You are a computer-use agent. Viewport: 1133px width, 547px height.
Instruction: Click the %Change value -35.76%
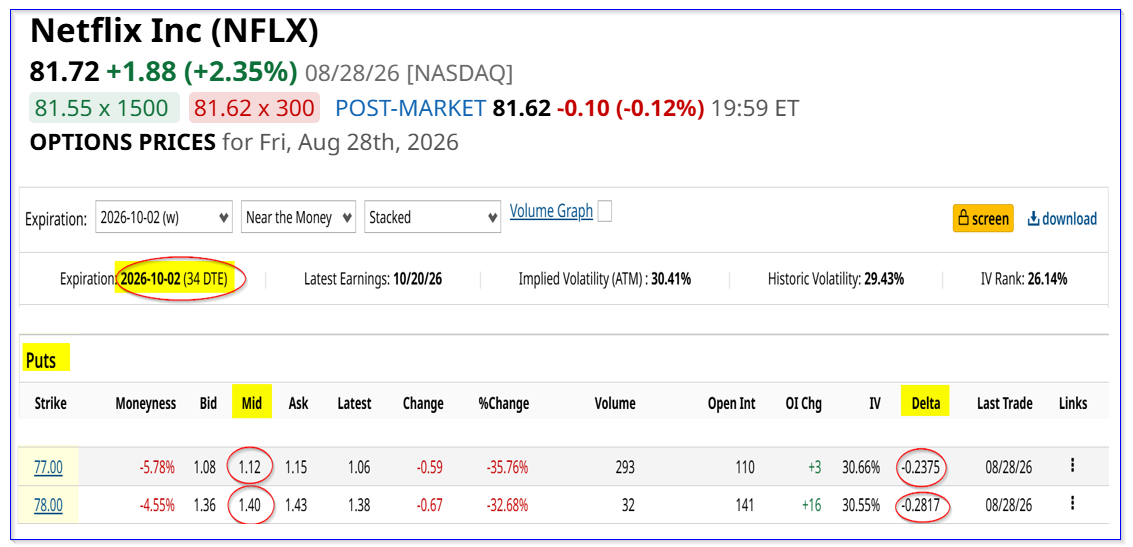pyautogui.click(x=506, y=468)
